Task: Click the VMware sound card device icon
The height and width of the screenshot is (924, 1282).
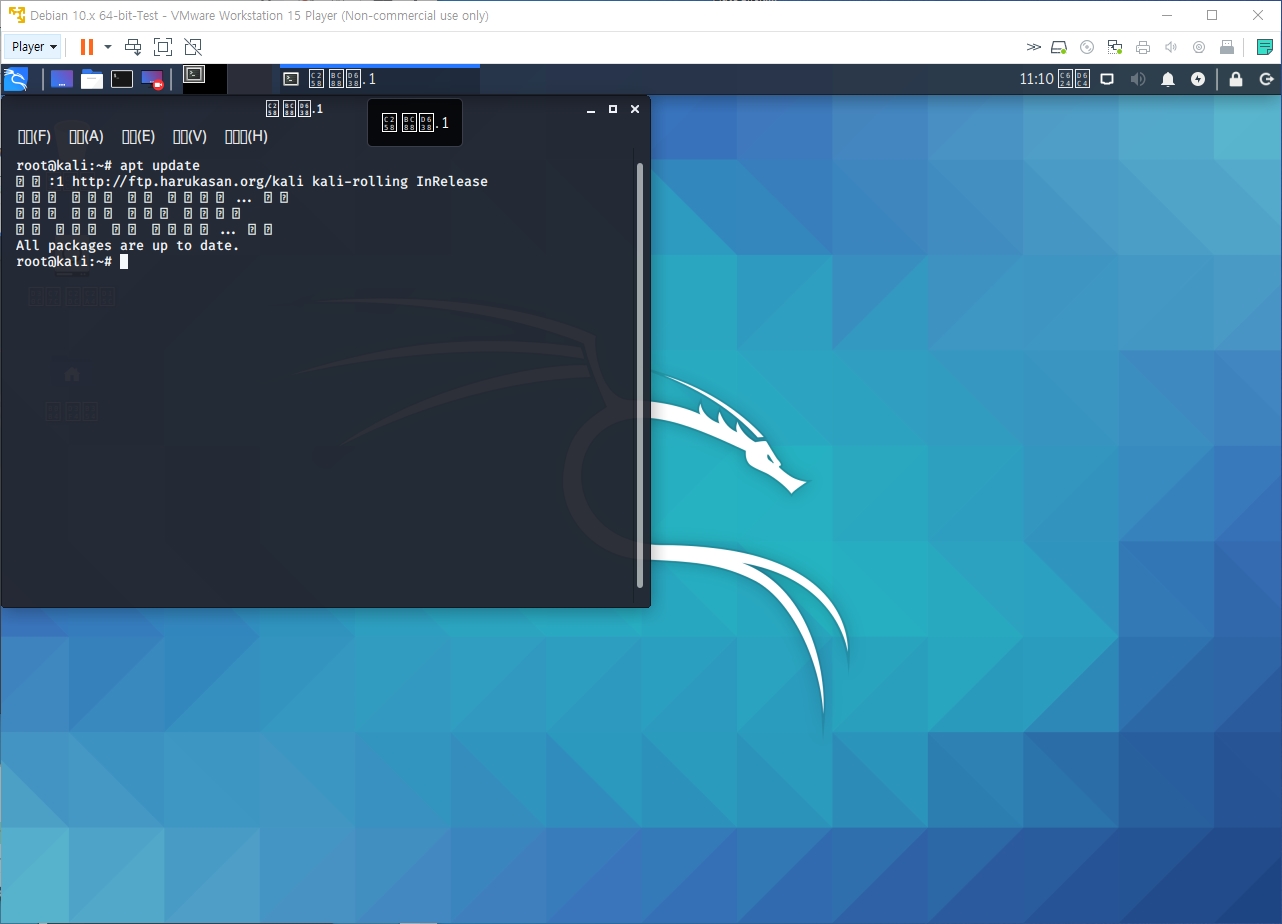Action: [1171, 47]
